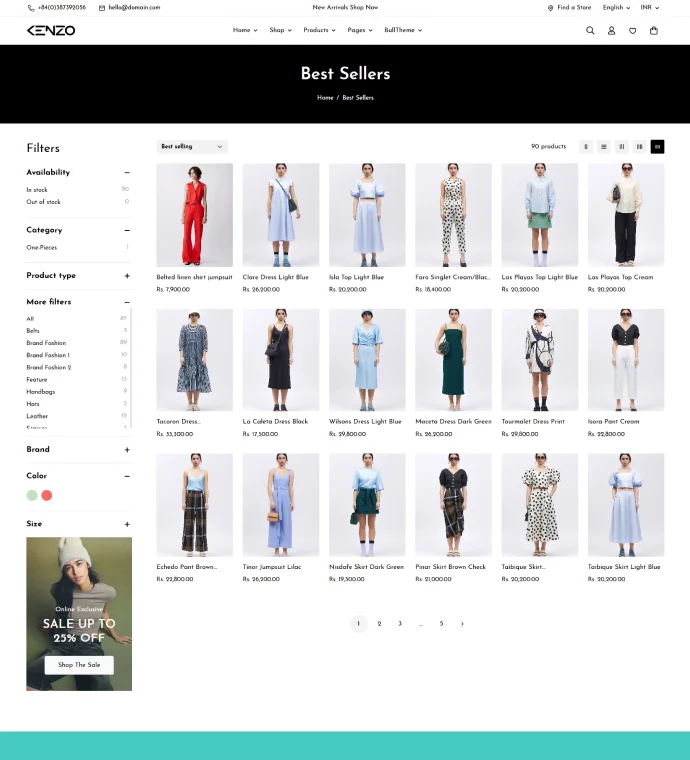
Task: Click the Nisdafe Skirt Dark Green title
Action: [366, 567]
